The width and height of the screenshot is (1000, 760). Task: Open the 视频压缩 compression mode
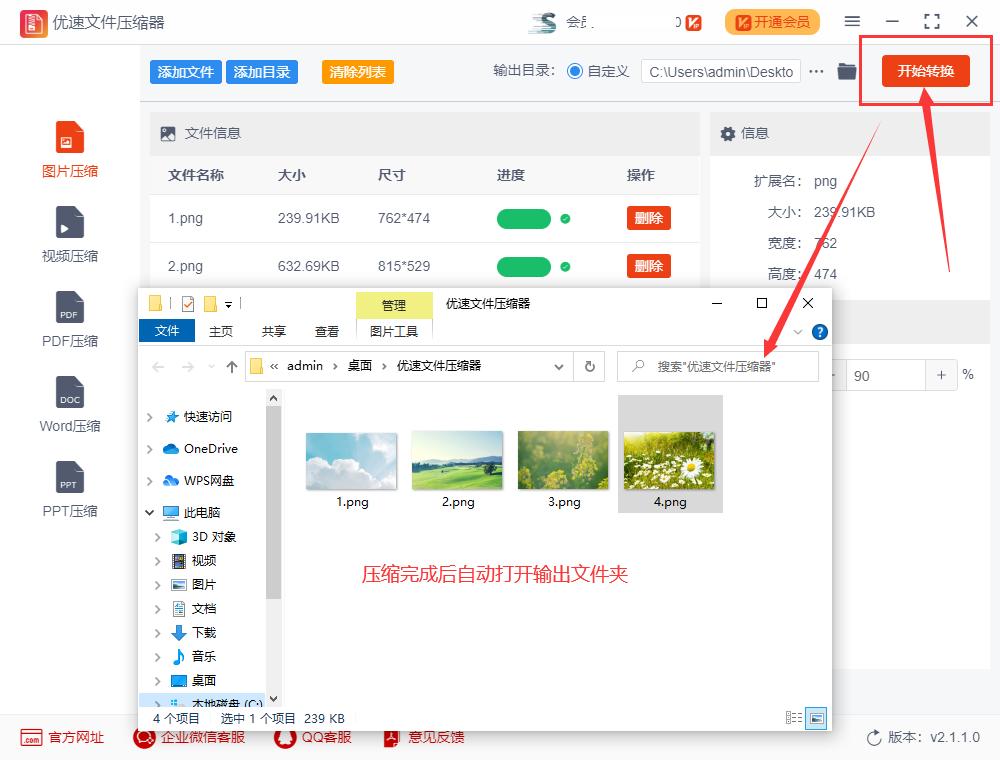click(69, 235)
